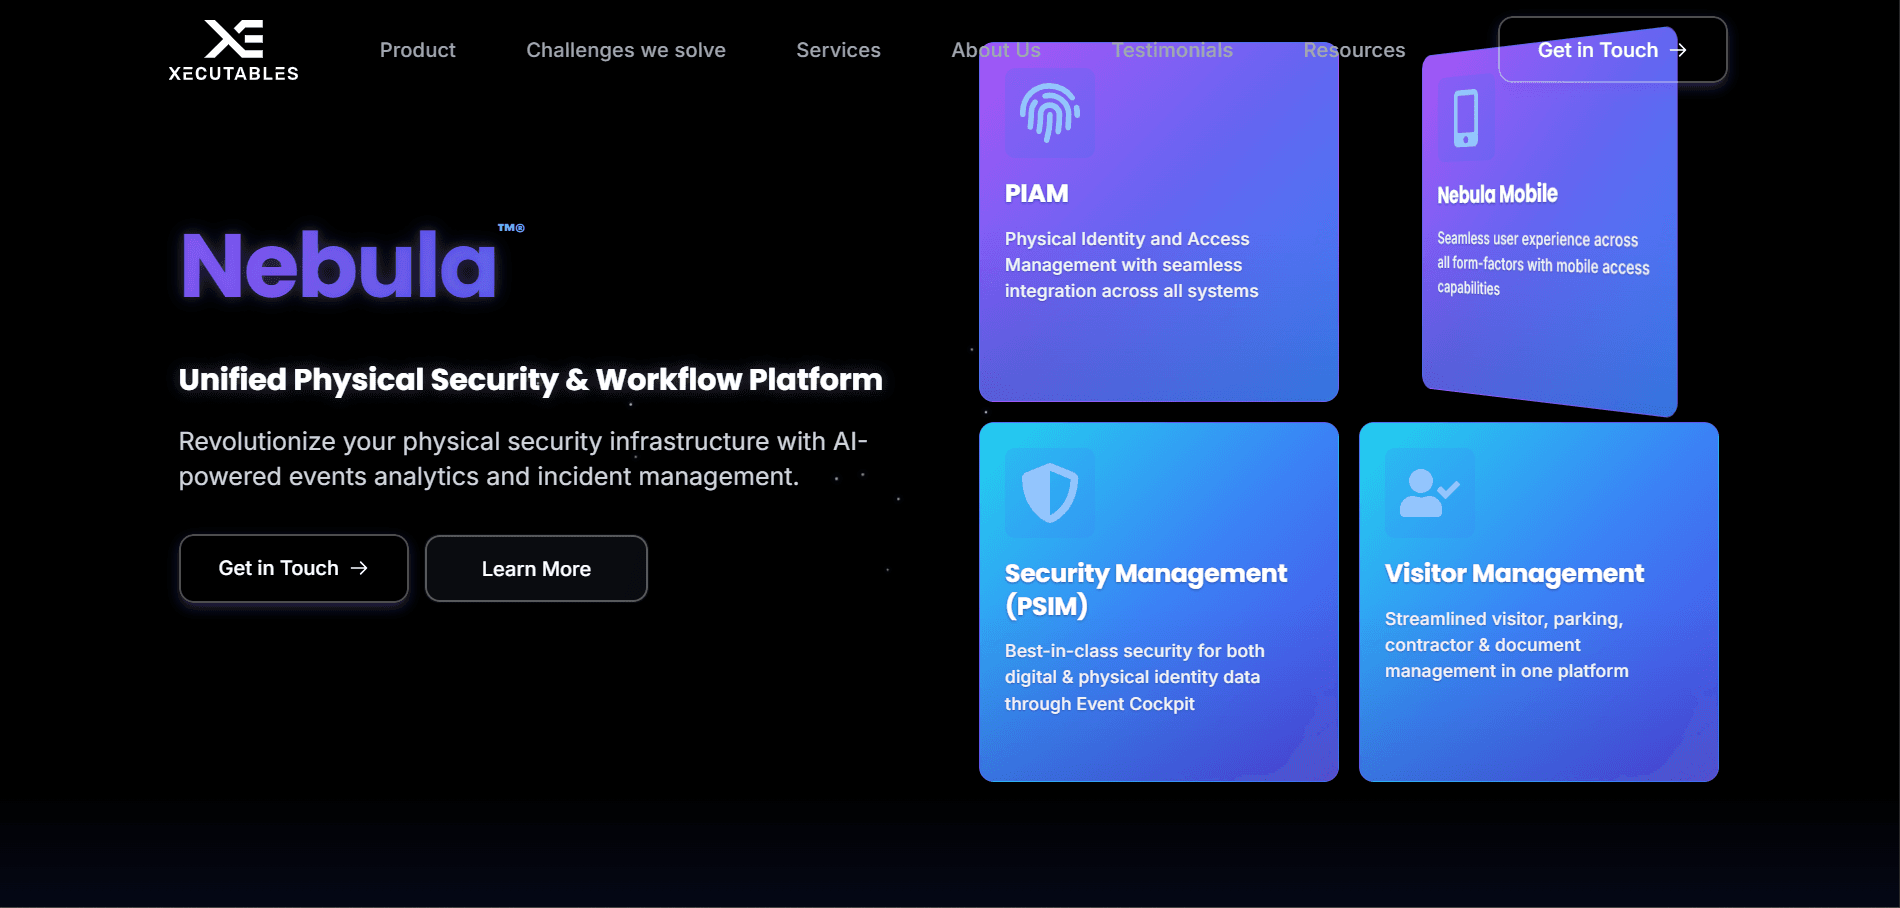Click the large purple Nebula heading
Image resolution: width=1900 pixels, height=908 pixels.
tap(339, 266)
